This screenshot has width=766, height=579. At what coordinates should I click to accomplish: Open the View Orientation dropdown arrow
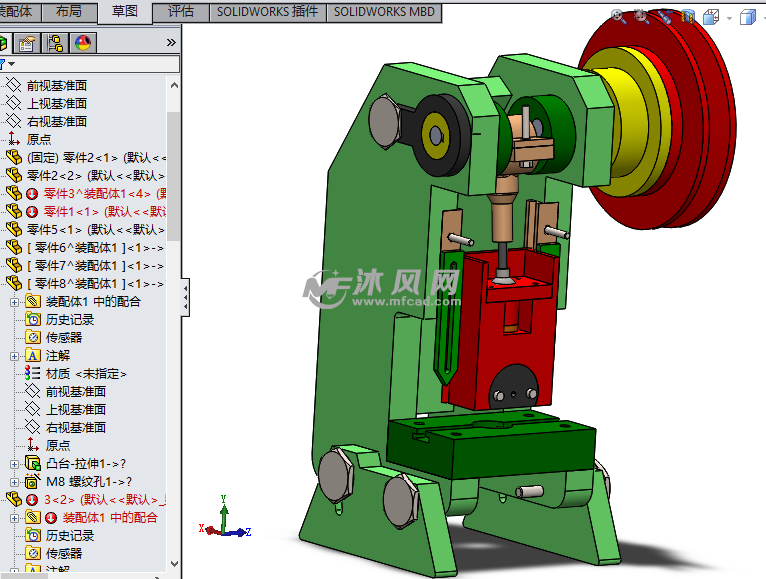729,17
